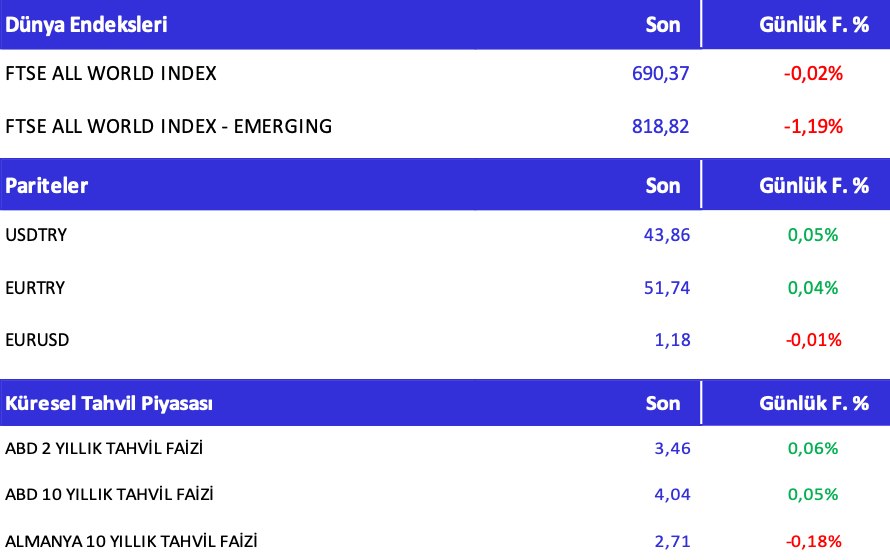Click the EURUSD pair label

tap(37, 340)
